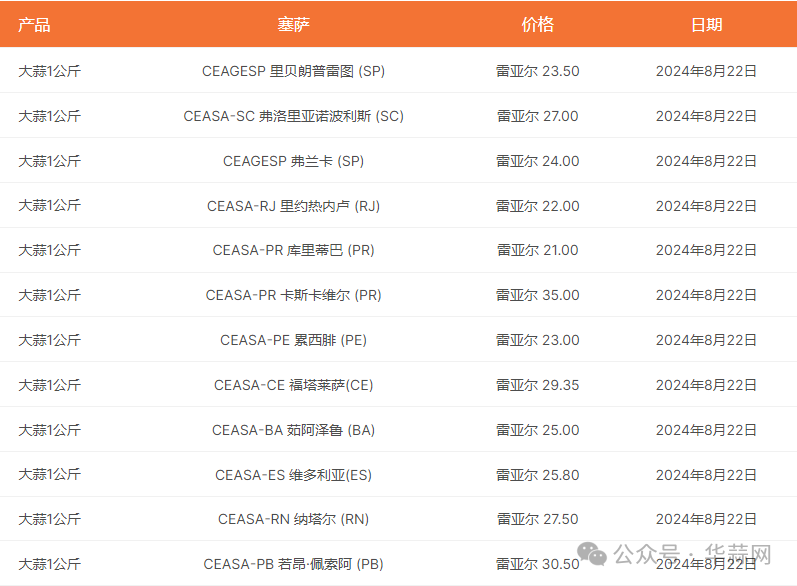
Task: Click the date in the 累西腓 row
Action: coord(706,340)
